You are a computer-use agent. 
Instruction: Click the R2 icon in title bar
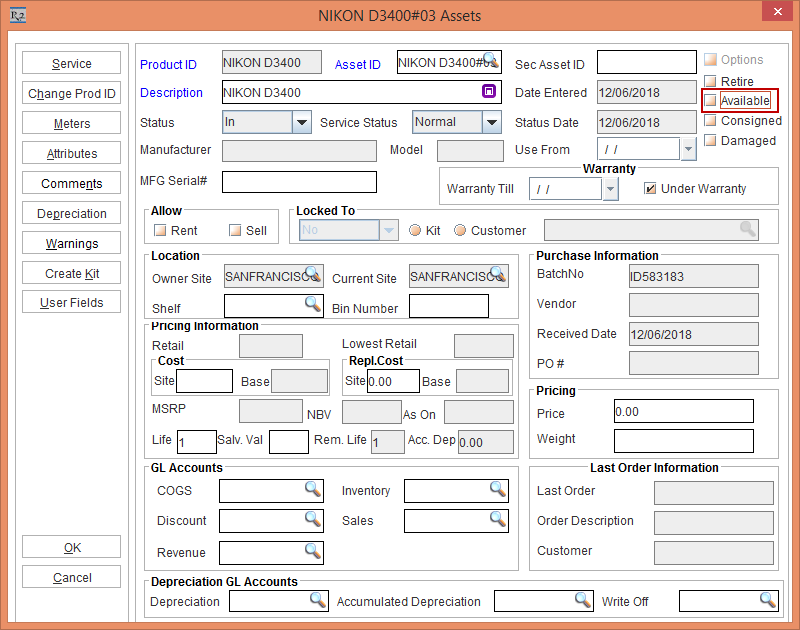point(17,16)
